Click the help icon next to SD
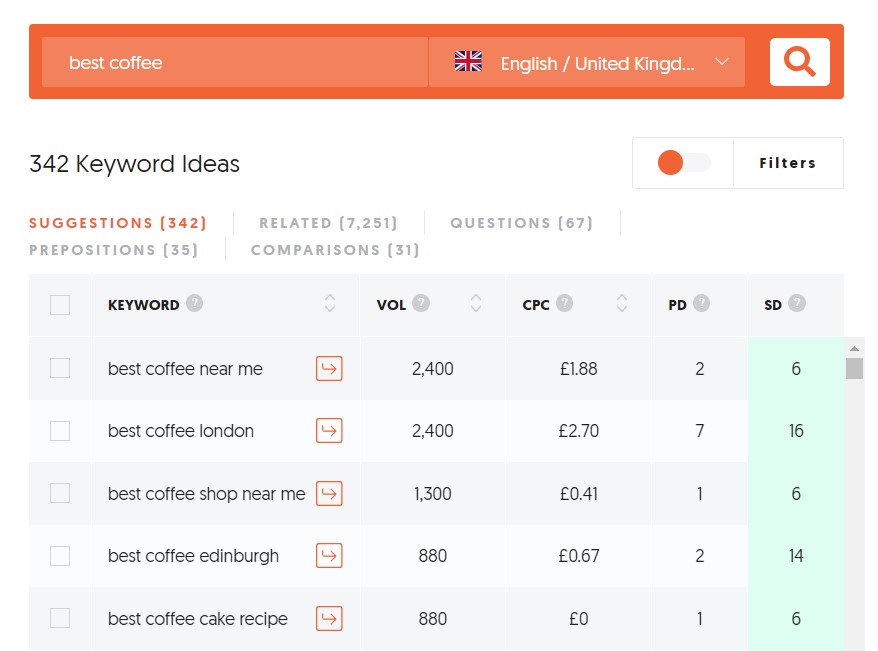This screenshot has height=651, width=878. click(x=797, y=303)
